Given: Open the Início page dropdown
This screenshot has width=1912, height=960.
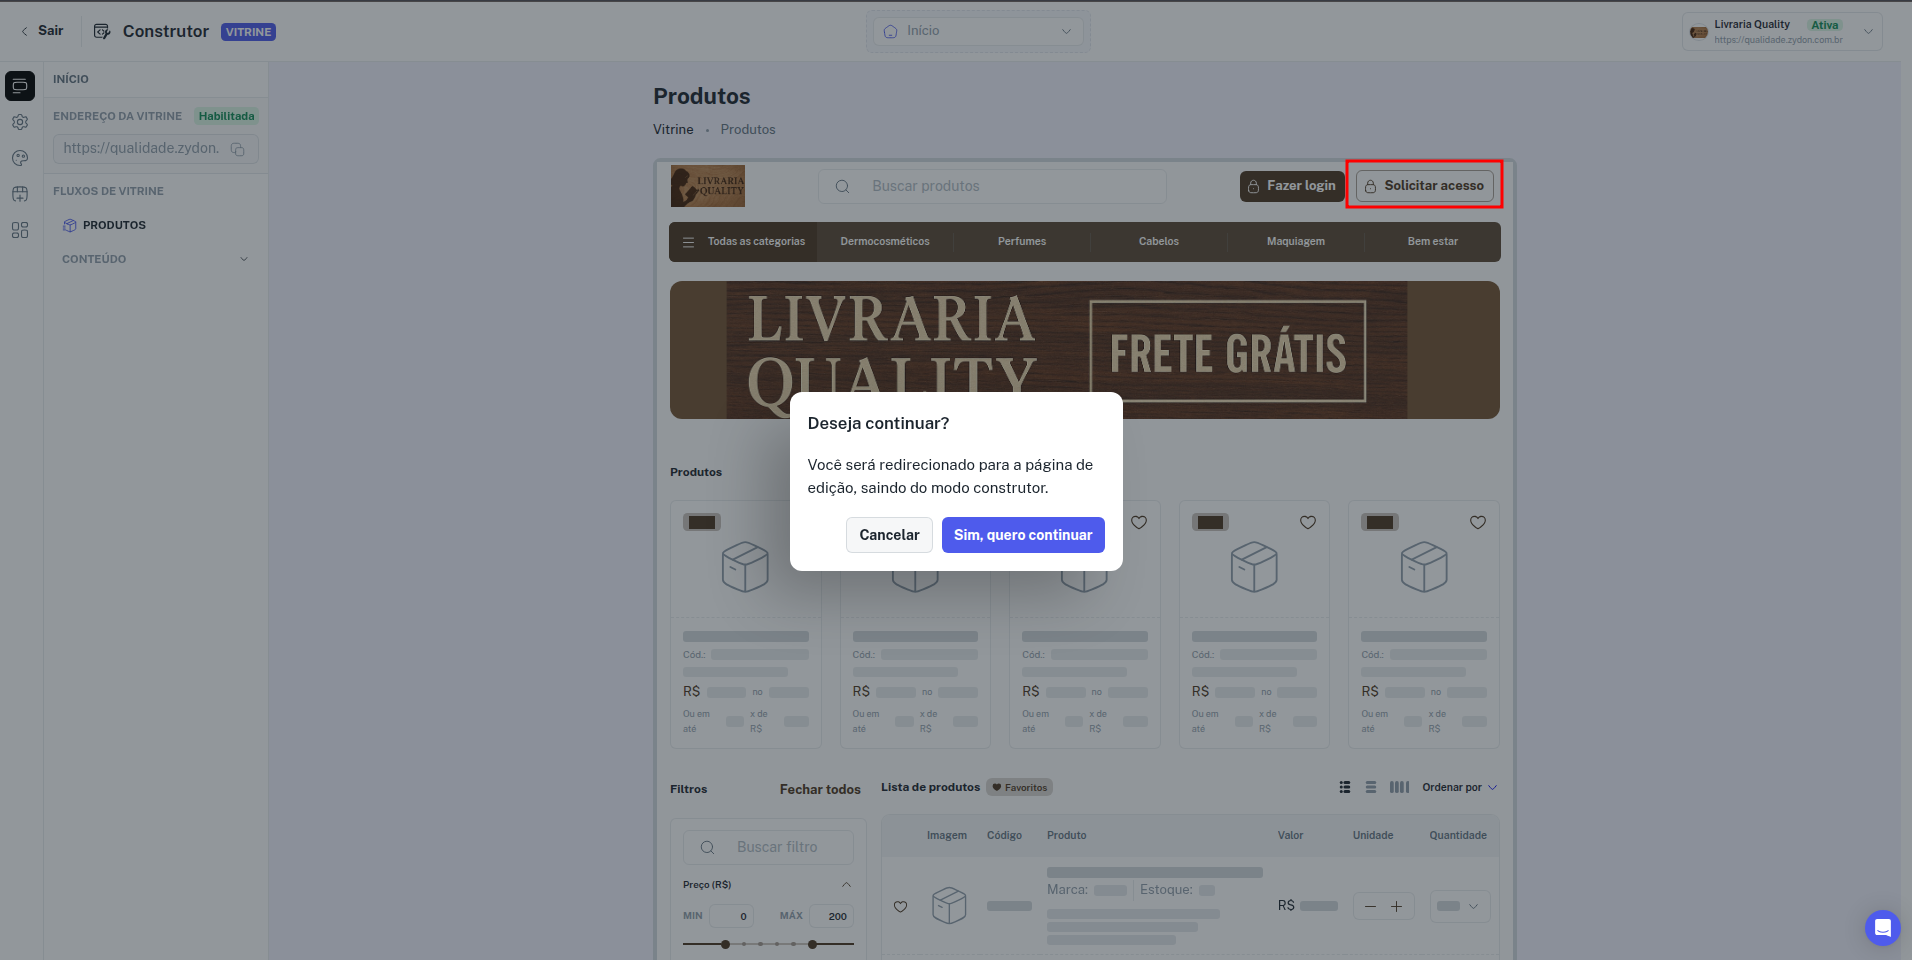Looking at the screenshot, I should [978, 31].
